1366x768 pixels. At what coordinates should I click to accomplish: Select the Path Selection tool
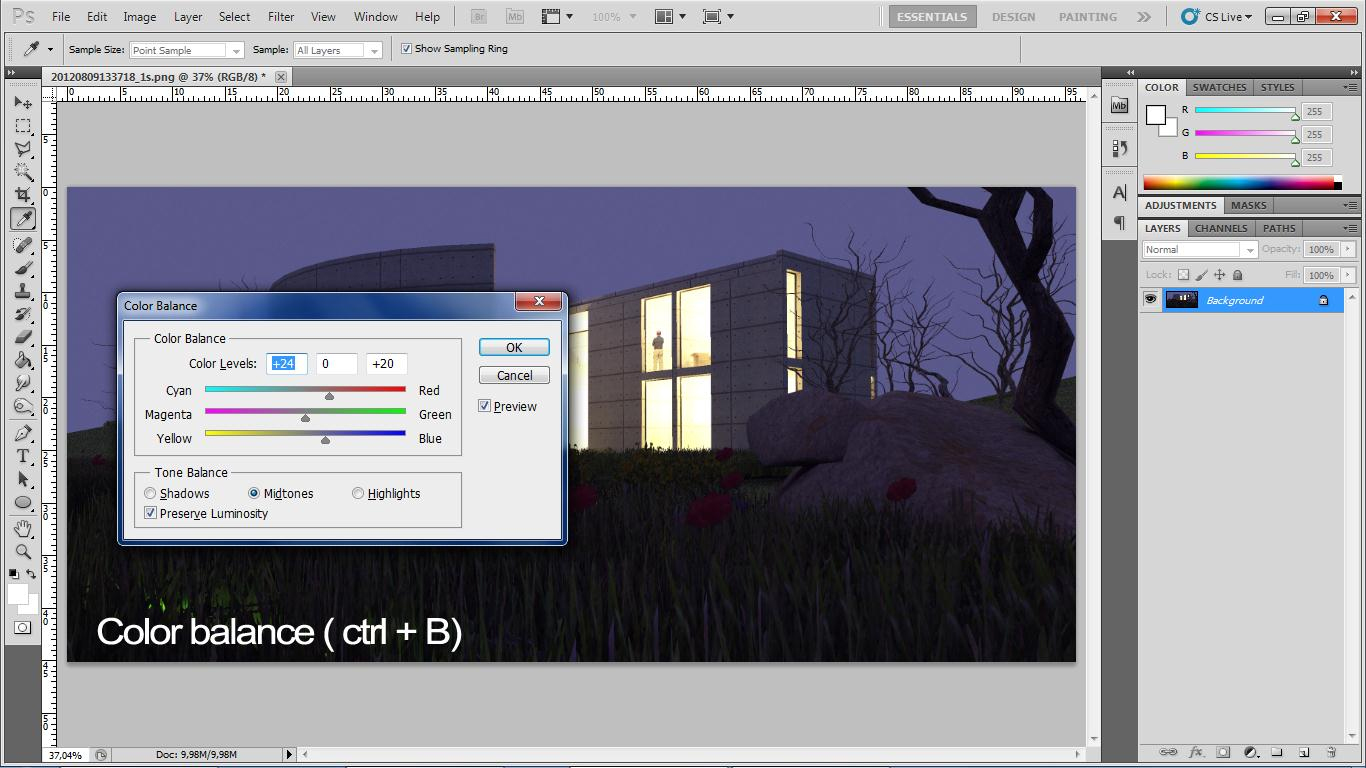click(x=23, y=479)
